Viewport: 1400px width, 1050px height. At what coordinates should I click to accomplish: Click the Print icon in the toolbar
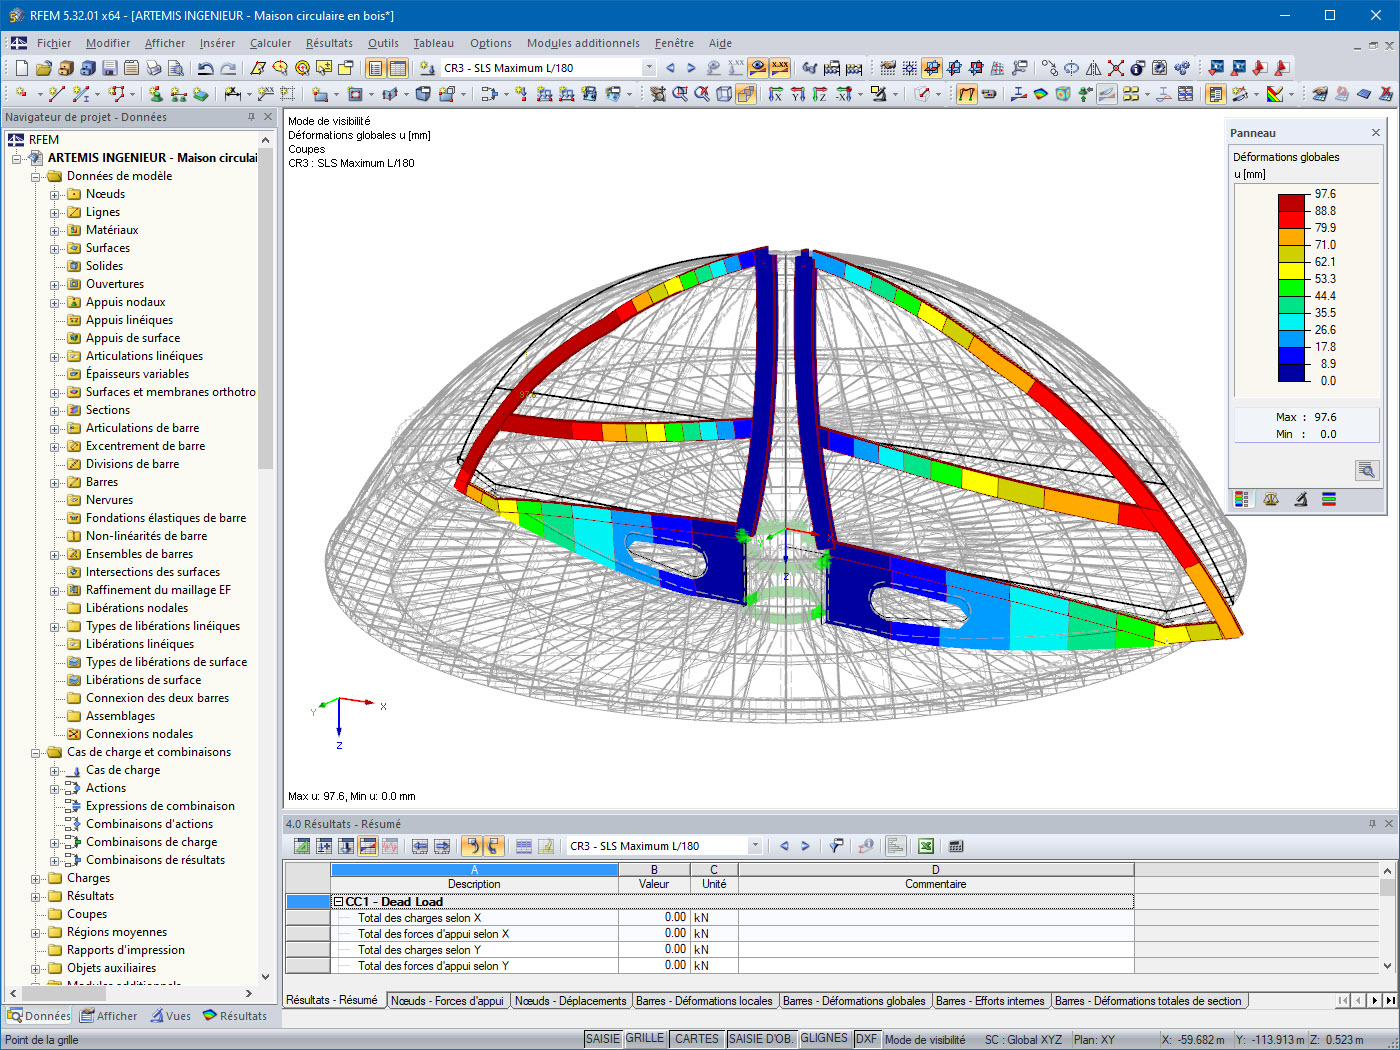click(x=153, y=68)
